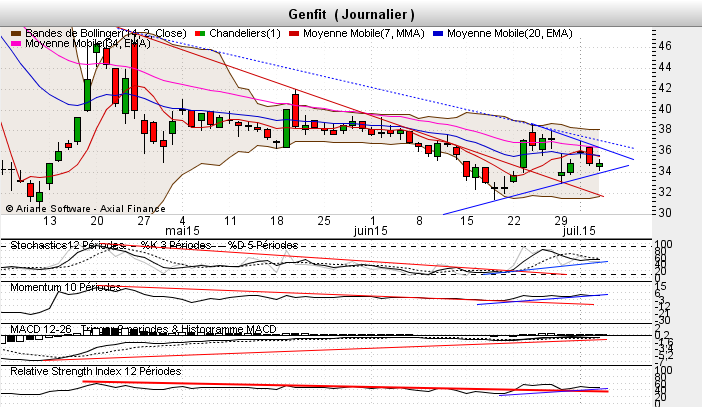The height and width of the screenshot is (407, 702).
Task: Click the 44 price level on the axis
Action: [x=665, y=67]
